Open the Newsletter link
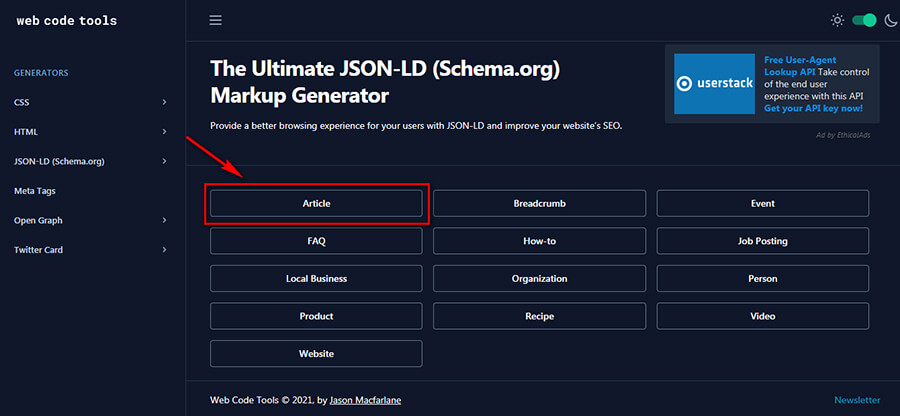Viewport: 900px width, 416px height. click(857, 401)
